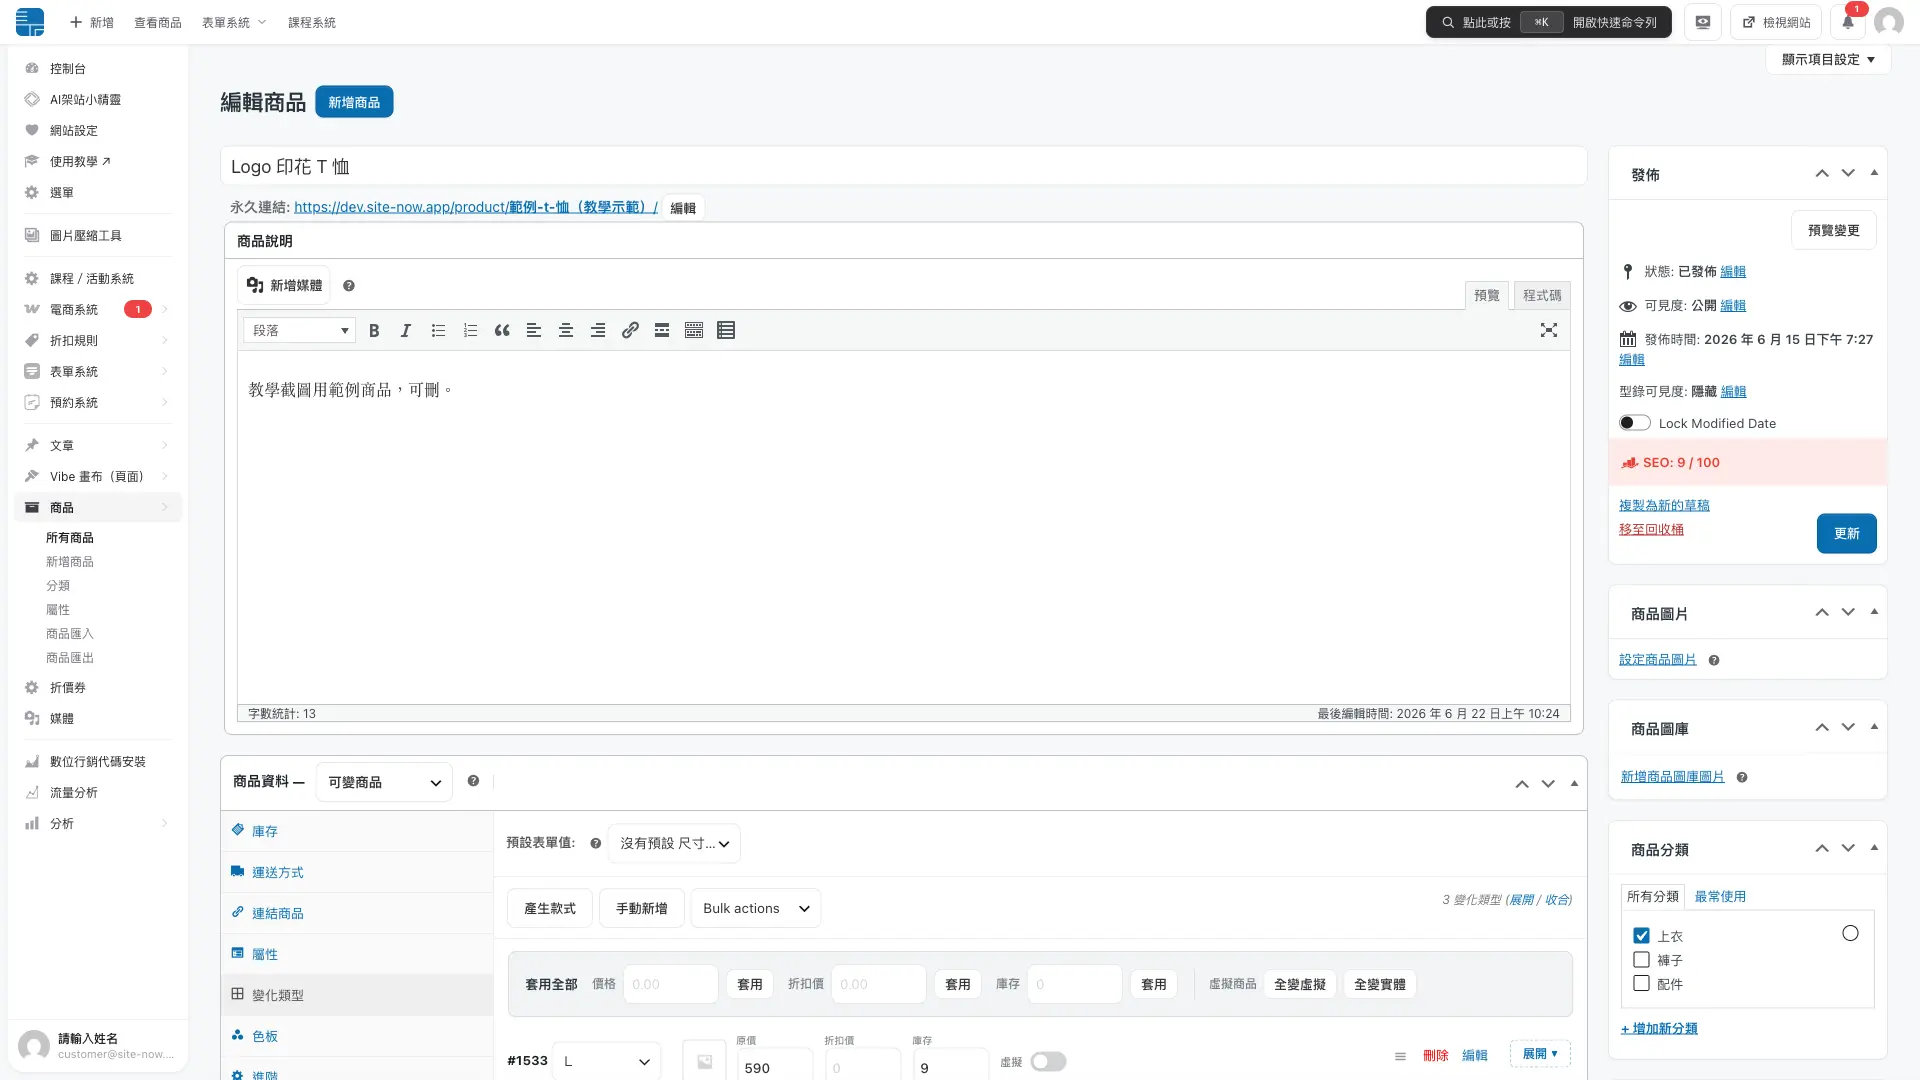Insert Read More tag icon
Viewport: 1920px width, 1080px height.
pos(662,331)
